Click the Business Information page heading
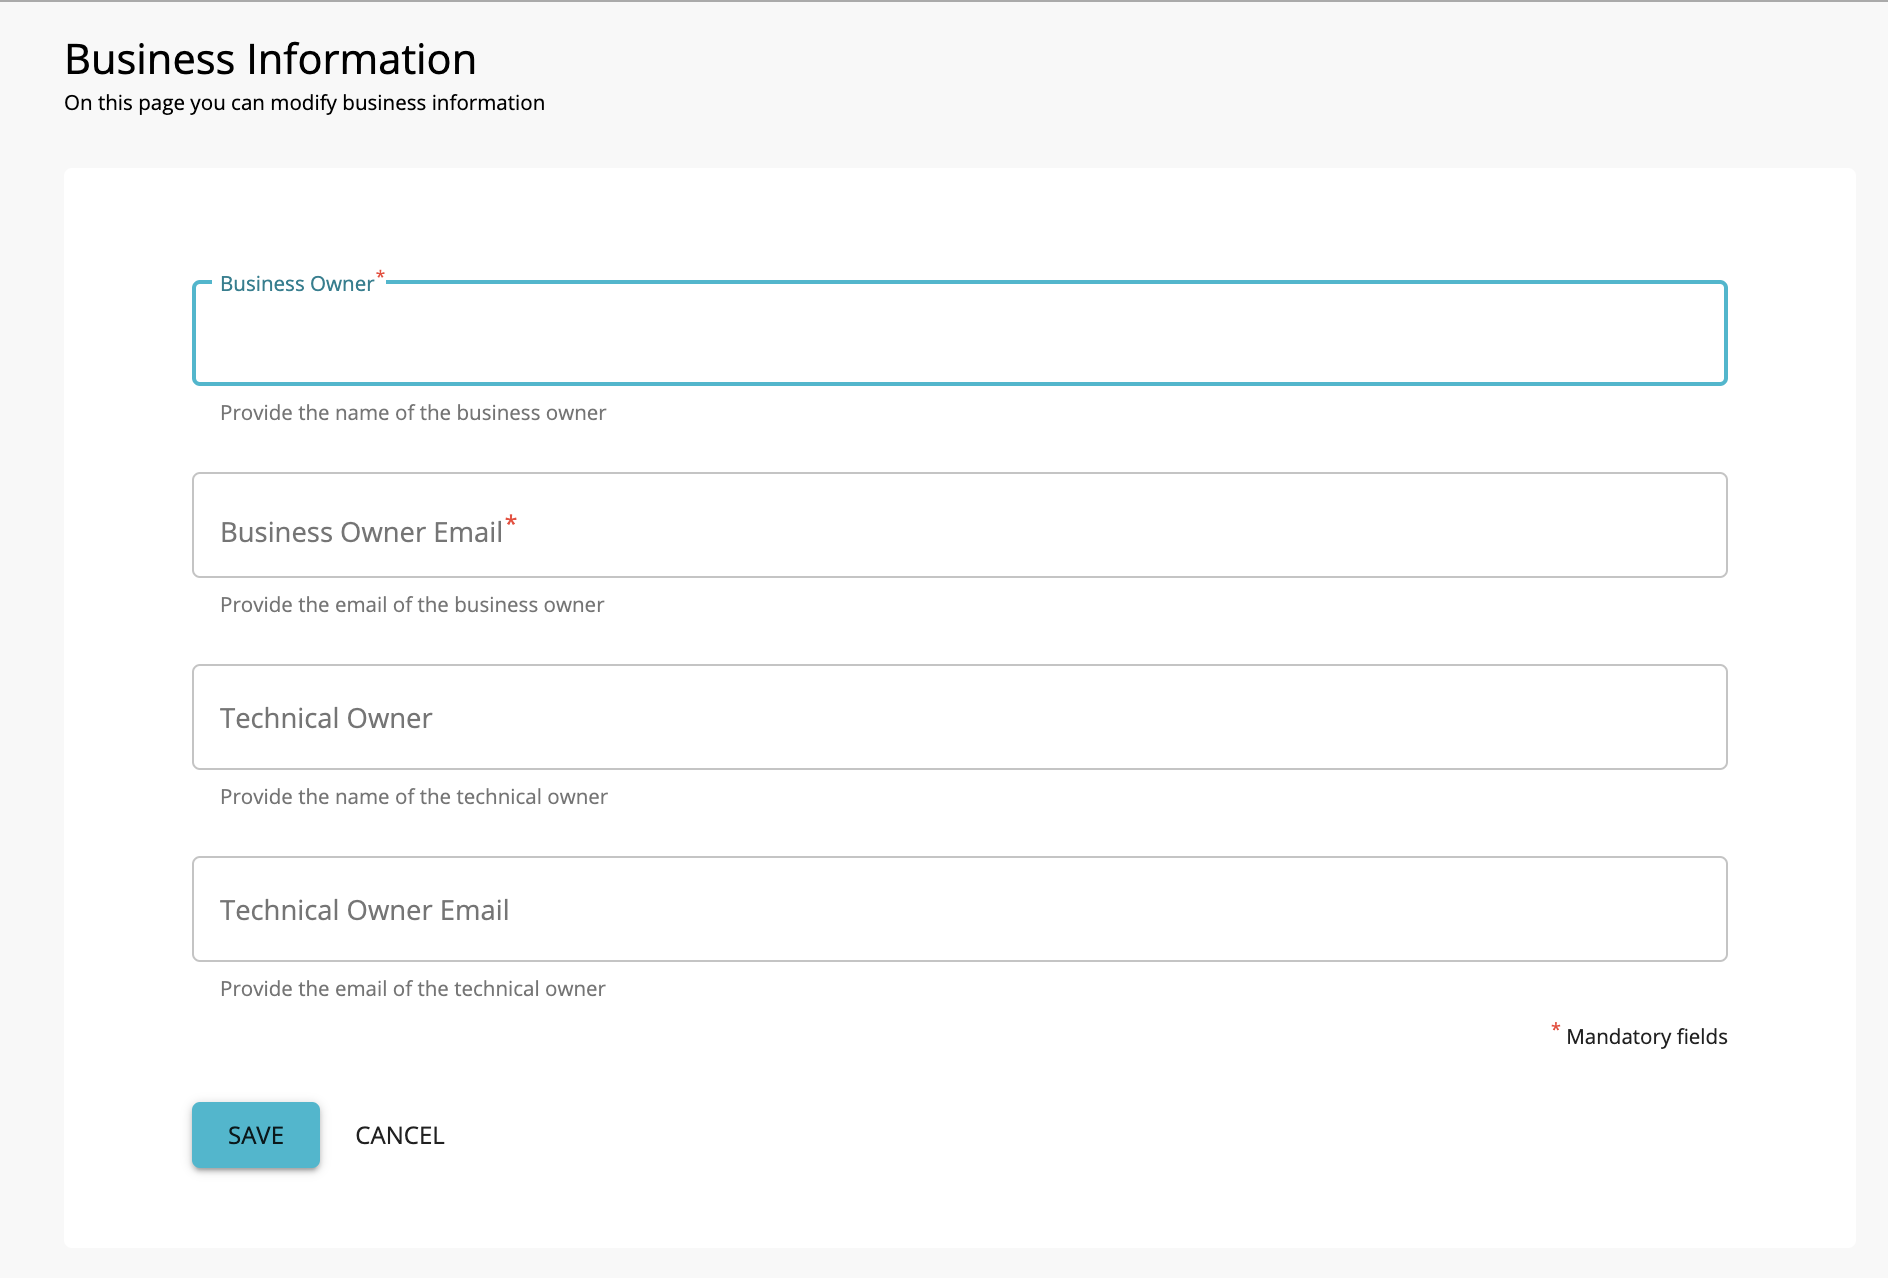This screenshot has width=1888, height=1278. (x=270, y=58)
